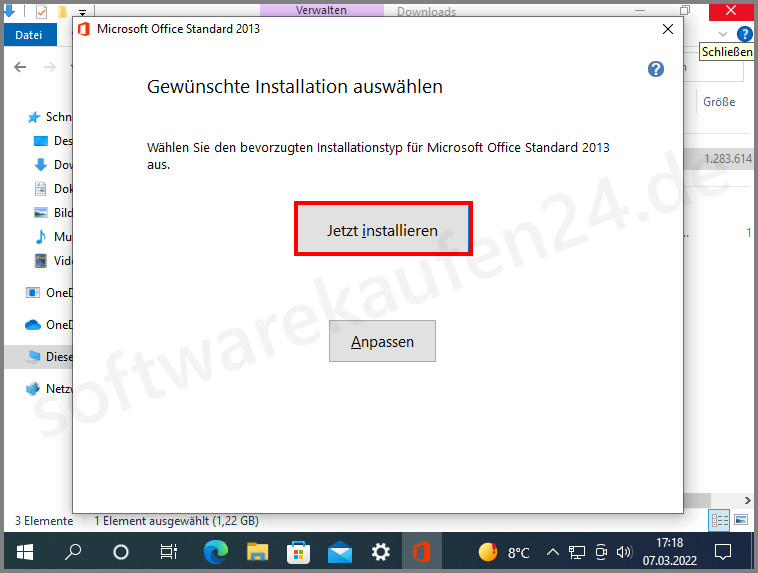The image size is (758, 573).
Task: Open Bilder folder in navigation pane
Action: click(53, 213)
